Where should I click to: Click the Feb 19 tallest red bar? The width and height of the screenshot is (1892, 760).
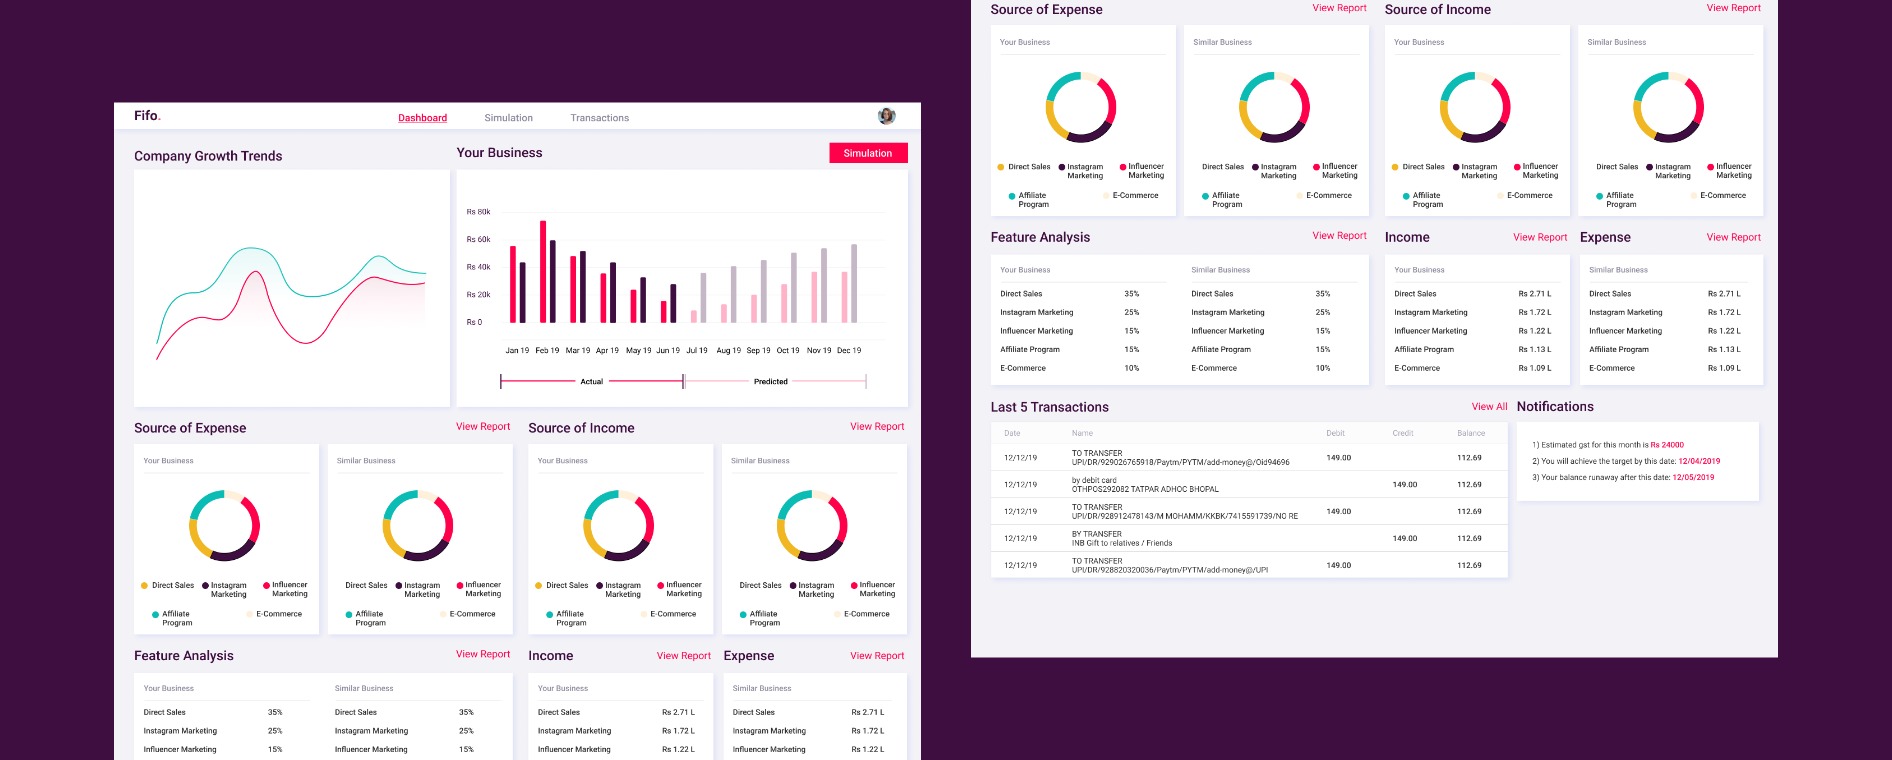(x=543, y=271)
